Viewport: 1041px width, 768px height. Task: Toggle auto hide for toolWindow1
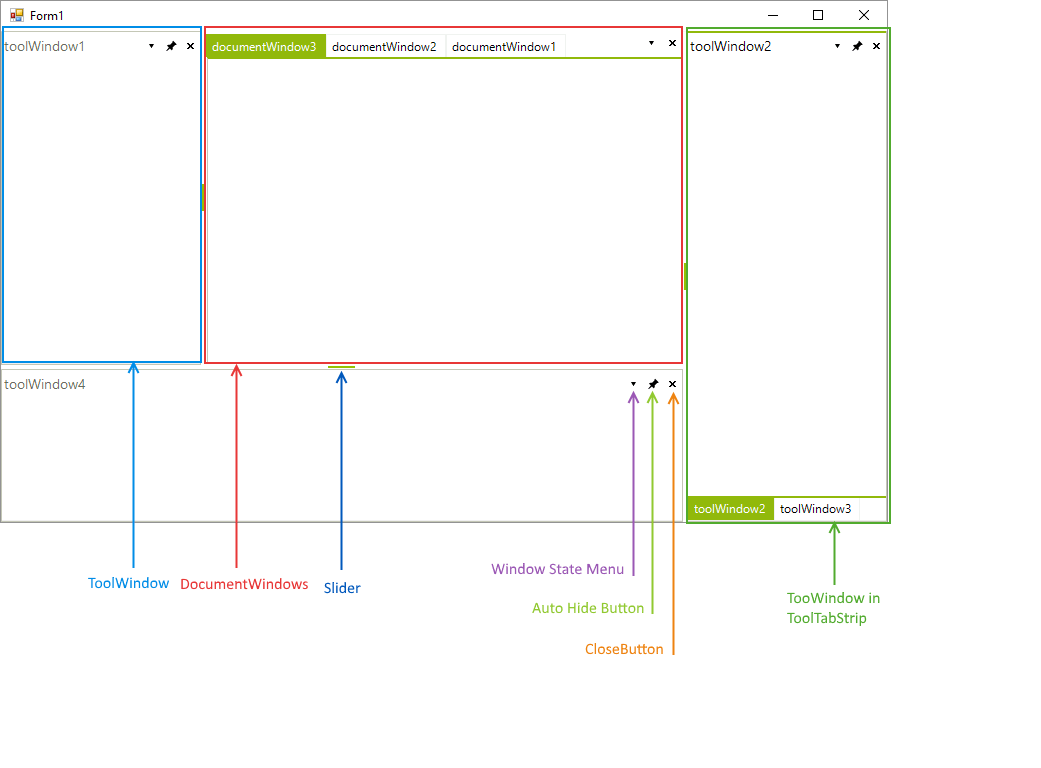click(x=171, y=45)
